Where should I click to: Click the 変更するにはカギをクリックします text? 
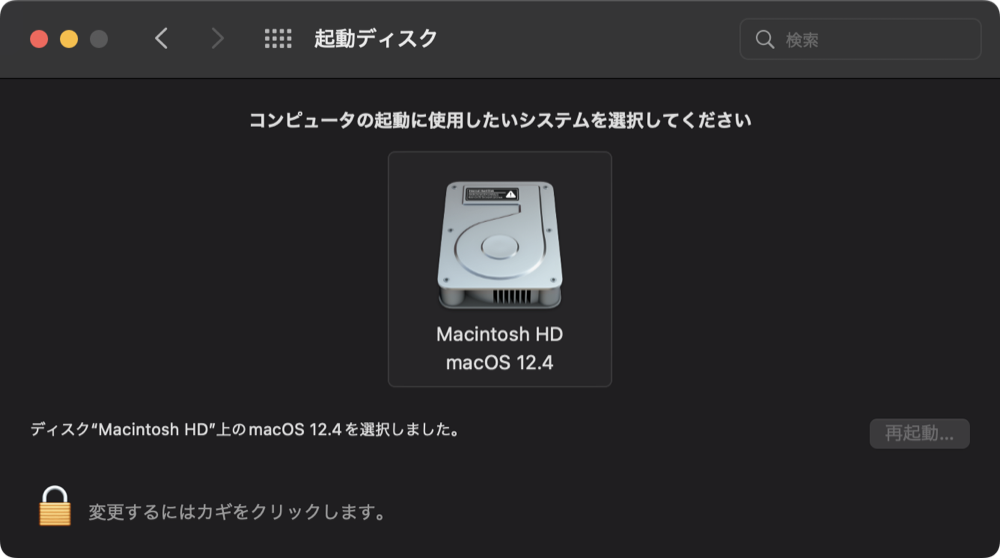click(237, 511)
